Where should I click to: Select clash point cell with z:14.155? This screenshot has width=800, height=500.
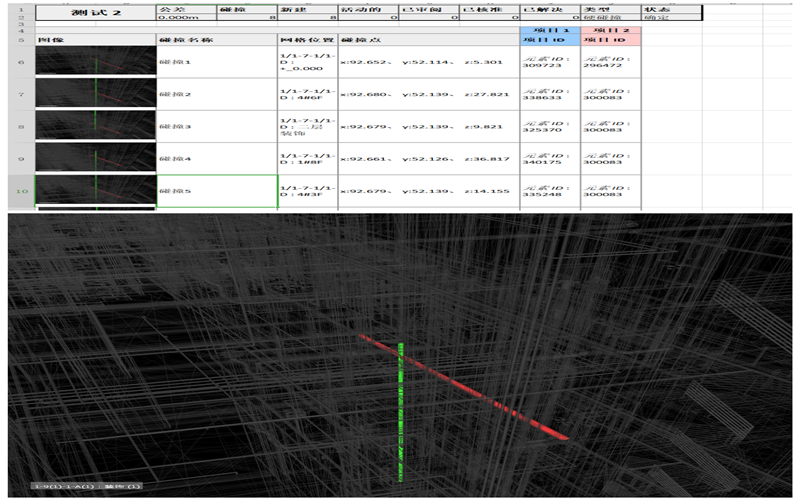tap(429, 191)
